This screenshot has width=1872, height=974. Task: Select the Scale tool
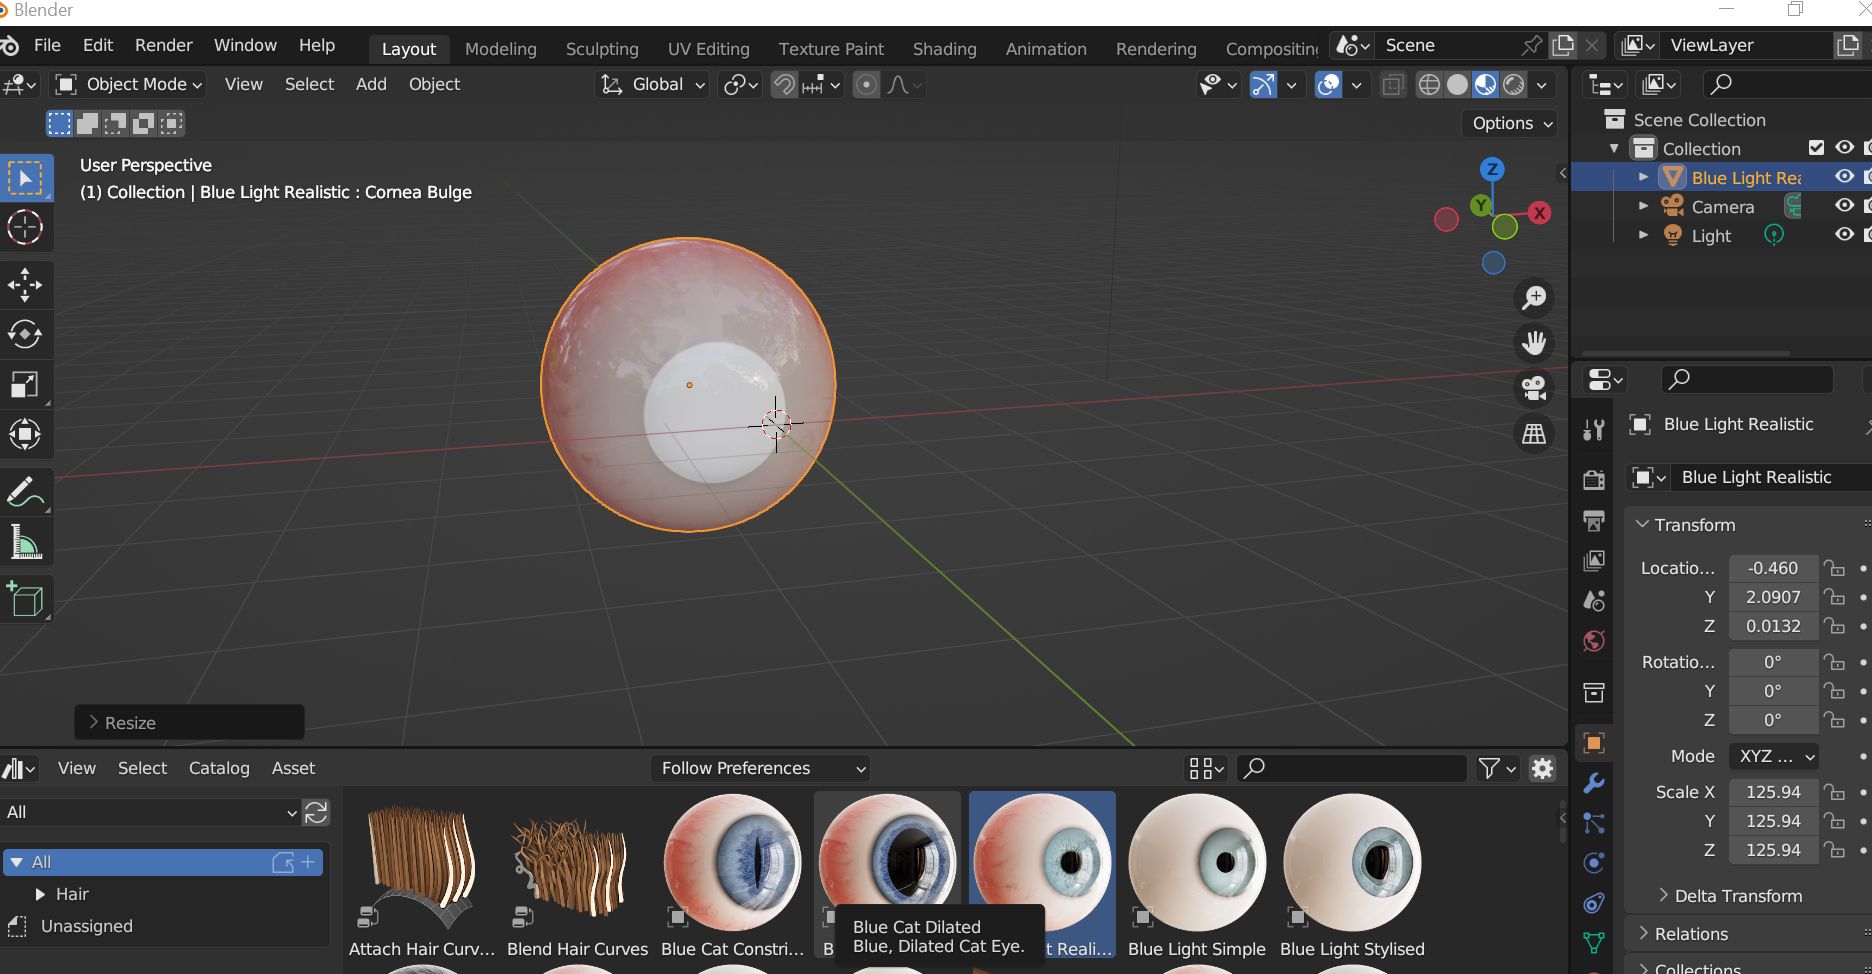[25, 385]
